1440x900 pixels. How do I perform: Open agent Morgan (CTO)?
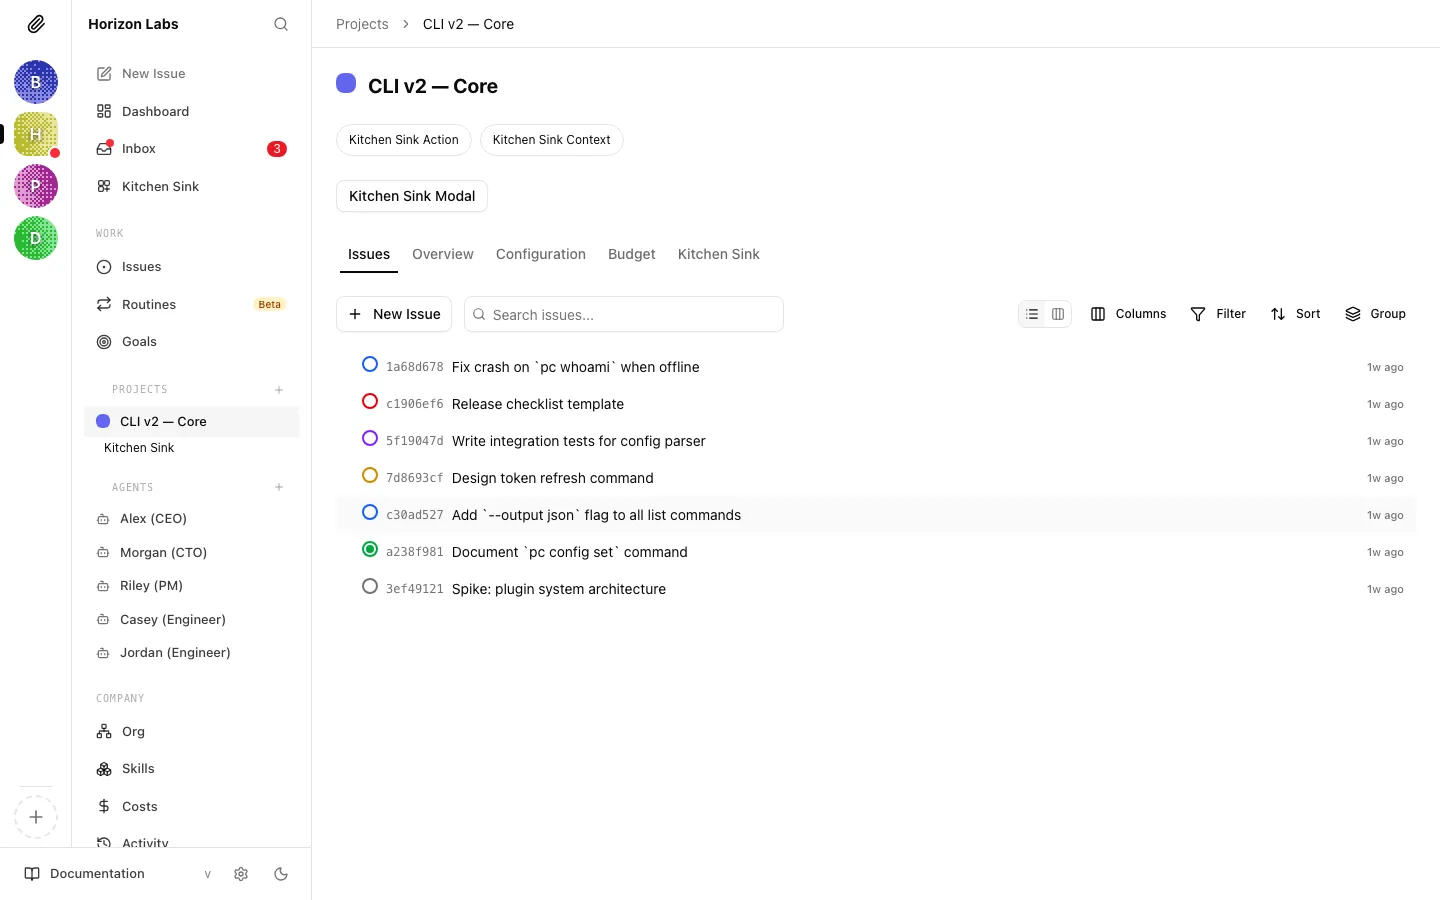(191, 552)
